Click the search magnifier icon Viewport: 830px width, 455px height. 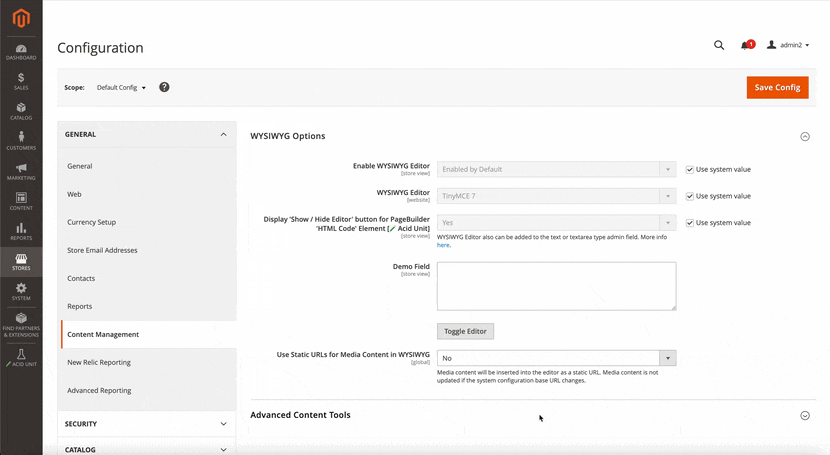(x=719, y=45)
